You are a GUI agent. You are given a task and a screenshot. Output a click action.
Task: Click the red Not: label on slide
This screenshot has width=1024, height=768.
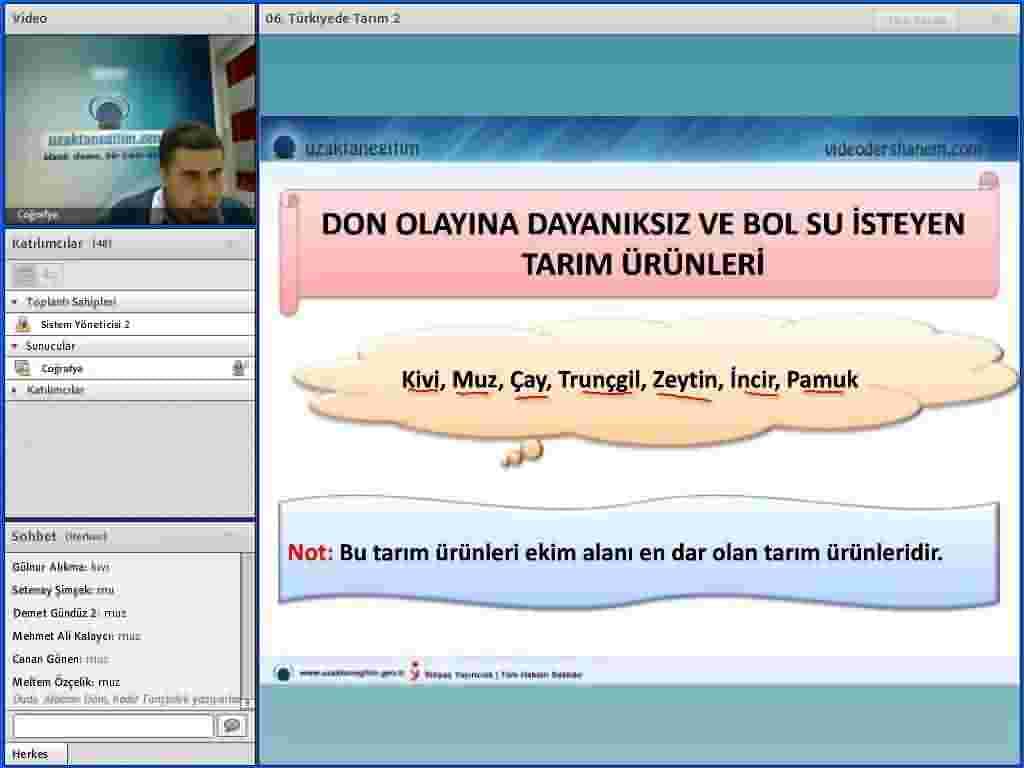coord(310,552)
